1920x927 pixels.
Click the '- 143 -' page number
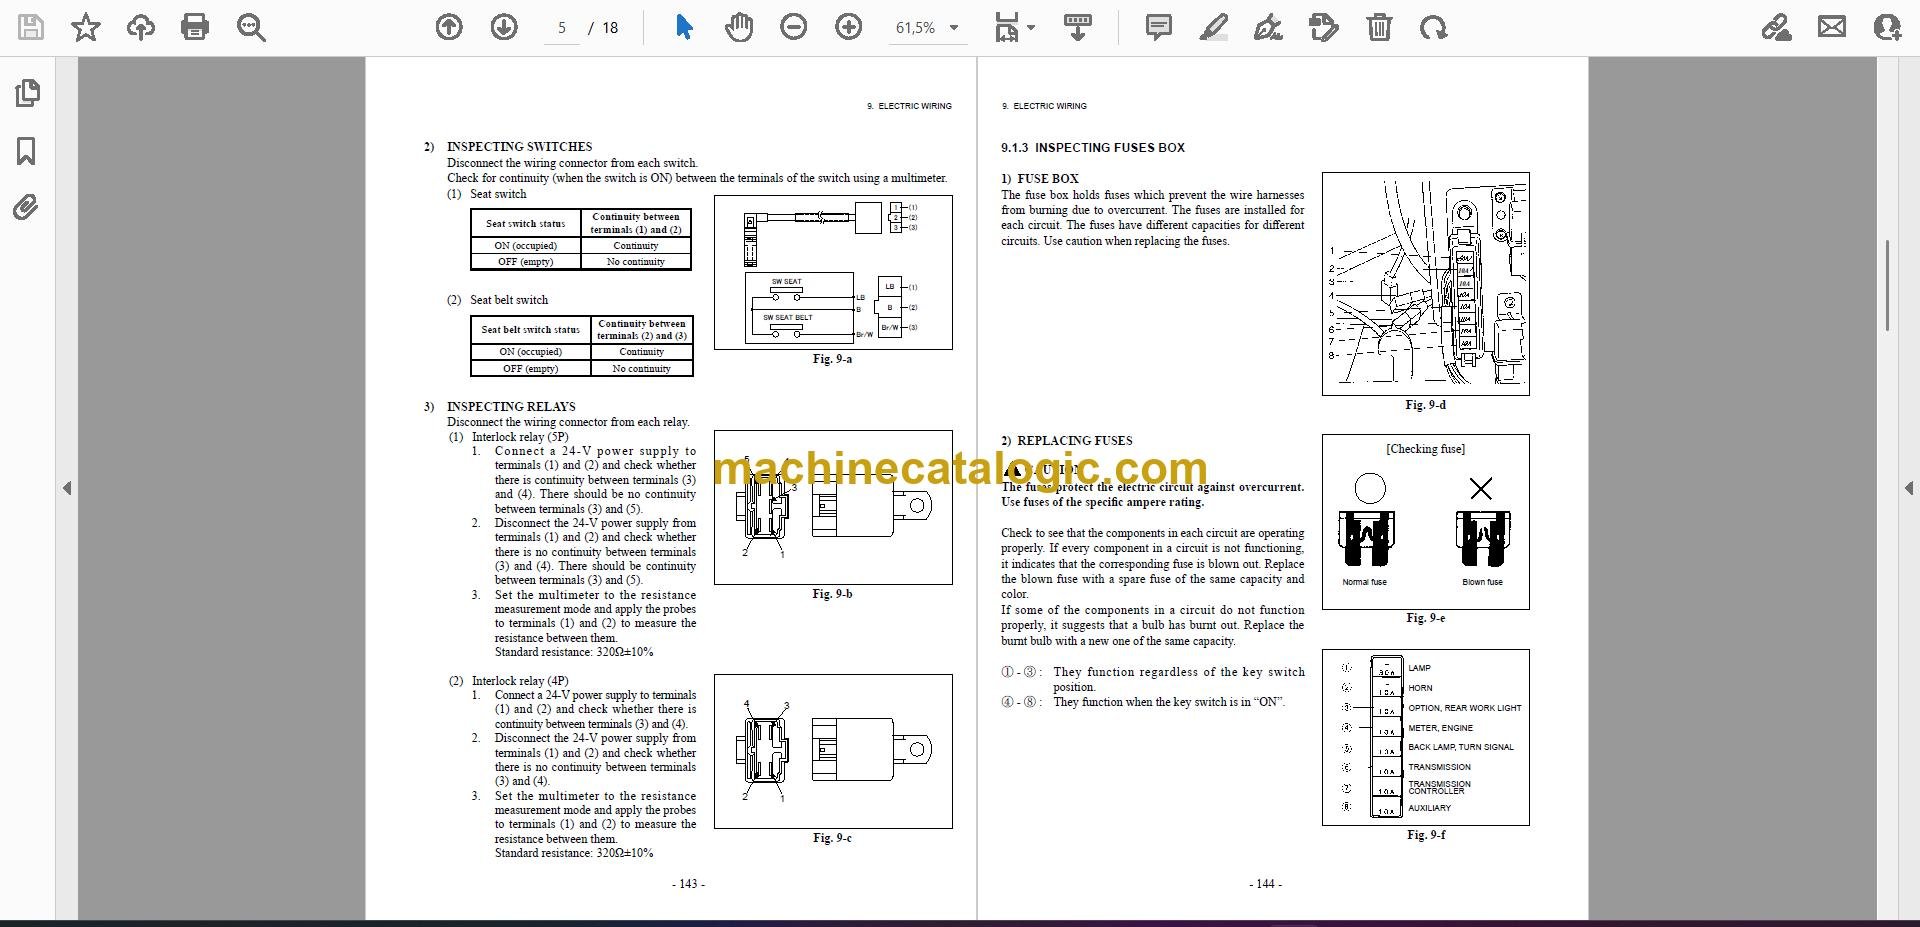click(x=688, y=884)
